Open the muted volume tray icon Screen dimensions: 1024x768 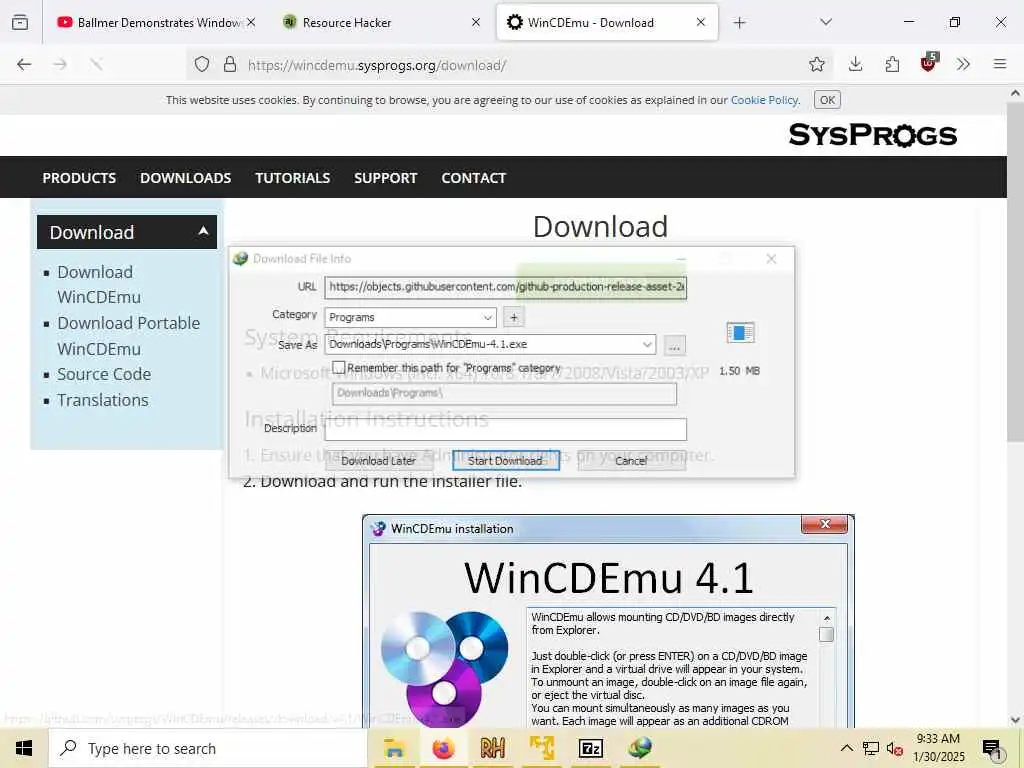pos(895,749)
